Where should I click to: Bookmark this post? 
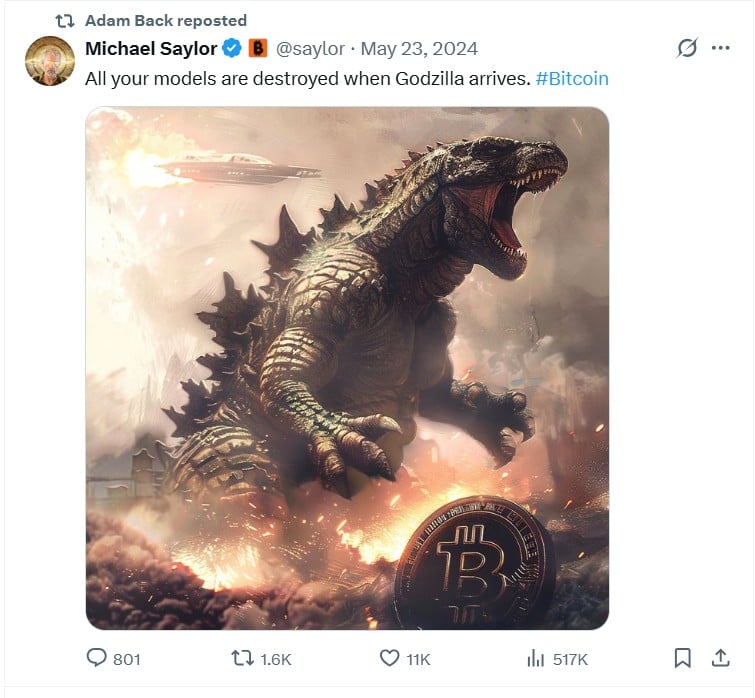(682, 658)
